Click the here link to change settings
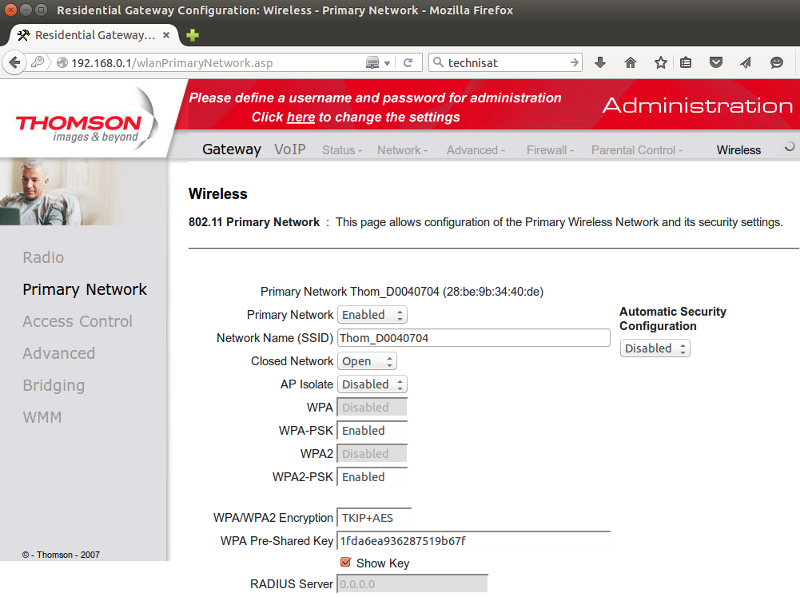The height and width of the screenshot is (597, 800). click(301, 117)
